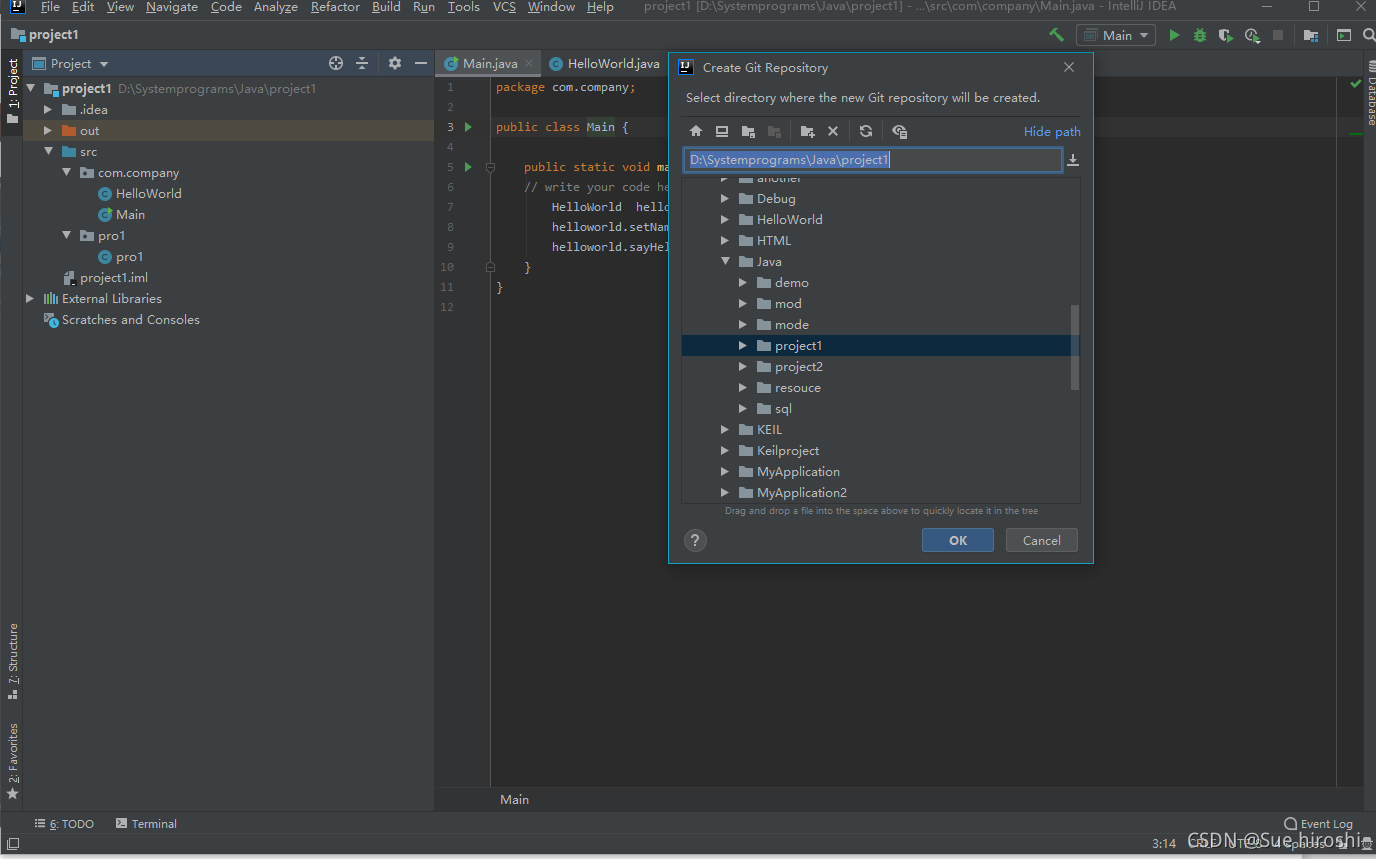Click Collapse All icon in Project panel
Screen dimensions: 1376x859
[x=362, y=63]
